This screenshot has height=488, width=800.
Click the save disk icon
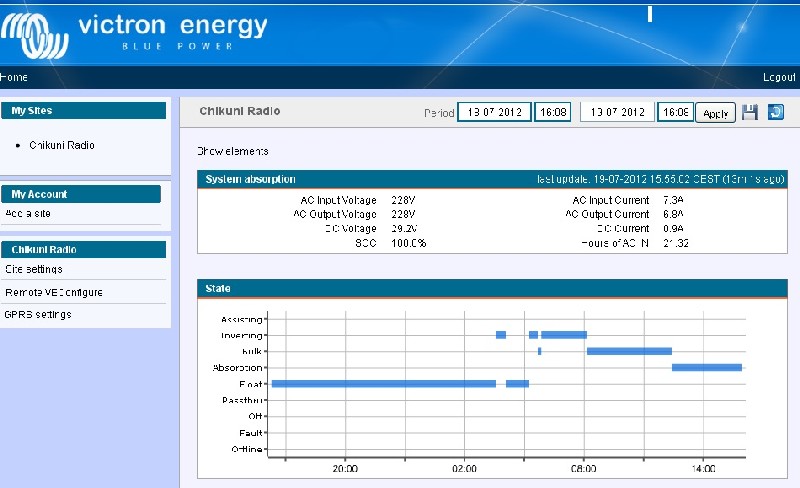pyautogui.click(x=749, y=112)
